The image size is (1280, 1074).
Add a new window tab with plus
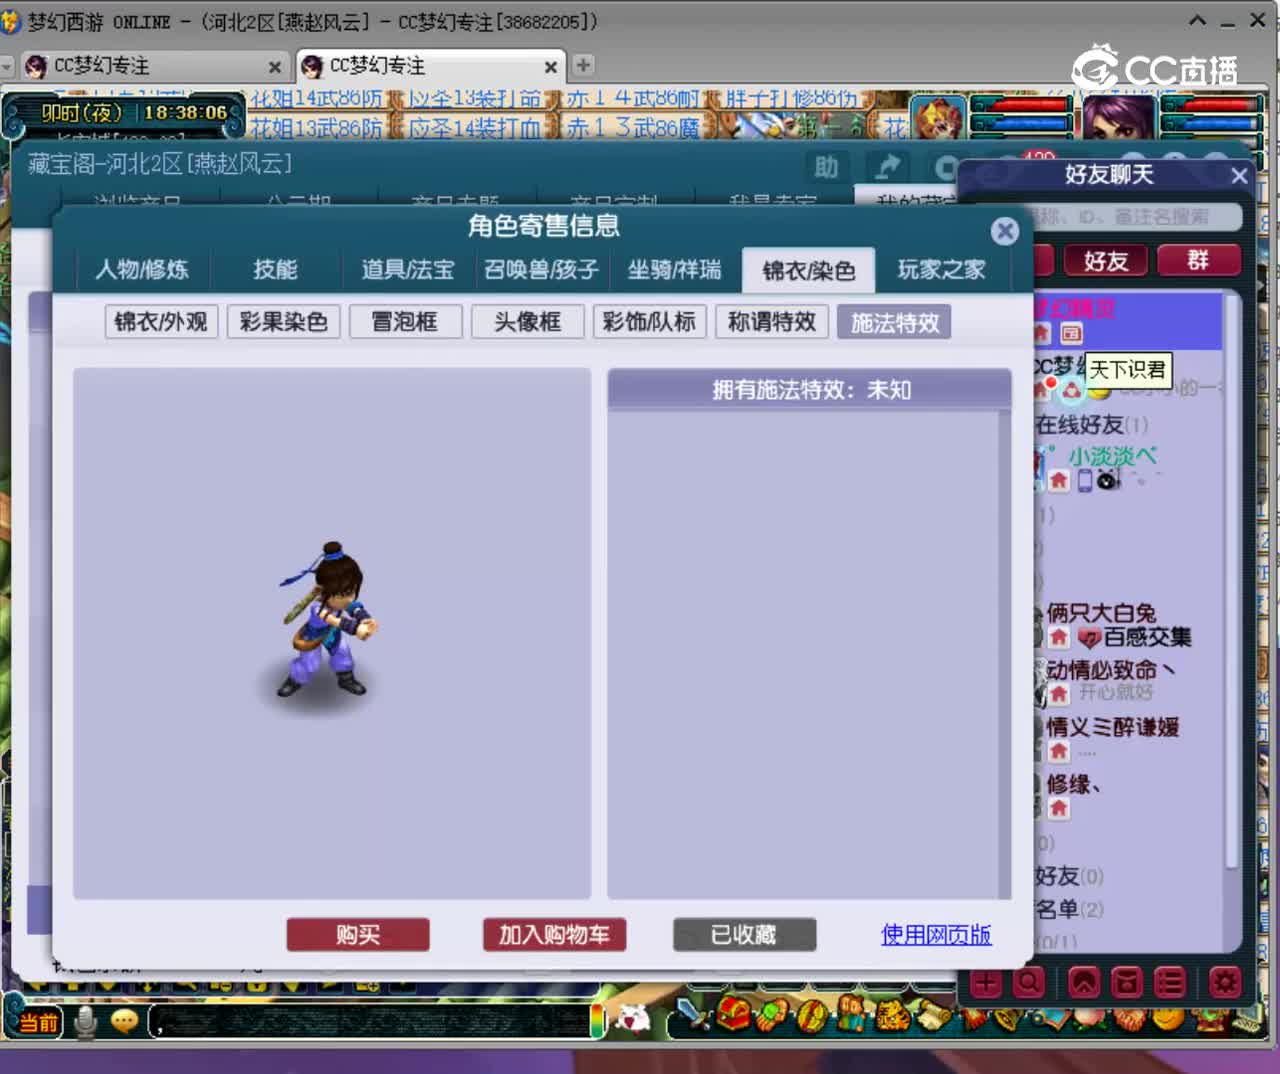[583, 65]
